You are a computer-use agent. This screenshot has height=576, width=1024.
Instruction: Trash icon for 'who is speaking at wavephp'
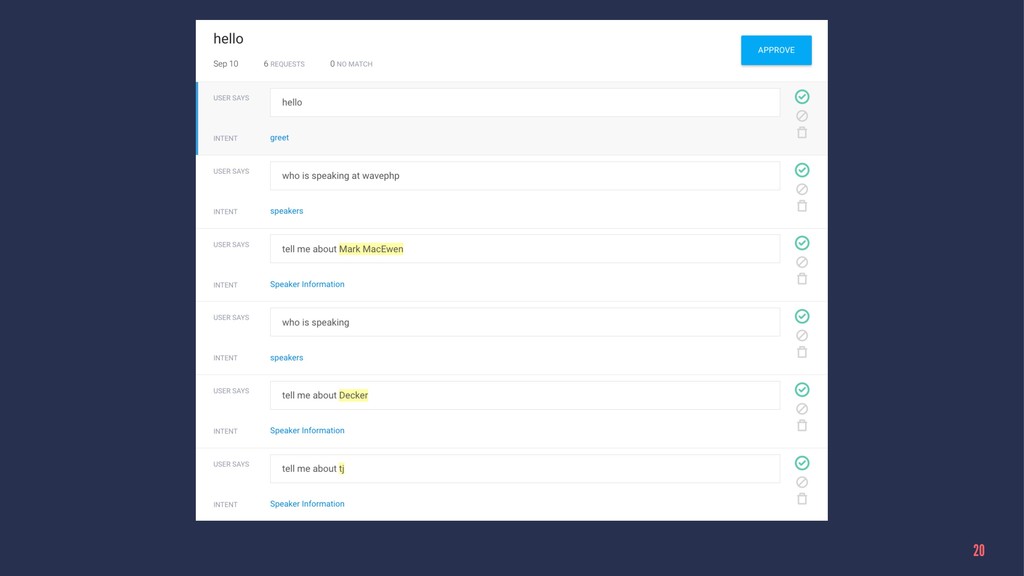[802, 206]
